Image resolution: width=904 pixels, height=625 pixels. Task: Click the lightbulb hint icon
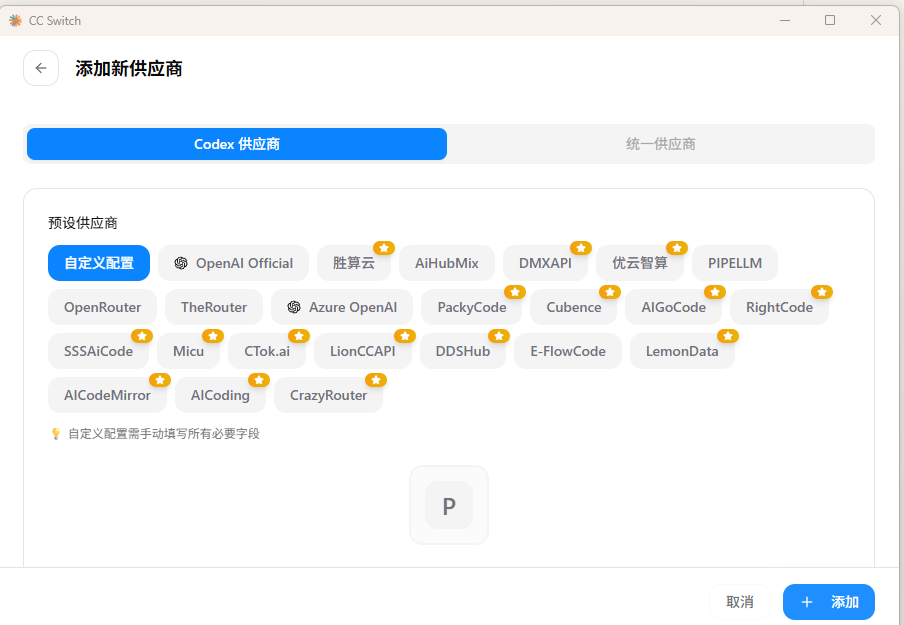click(56, 434)
